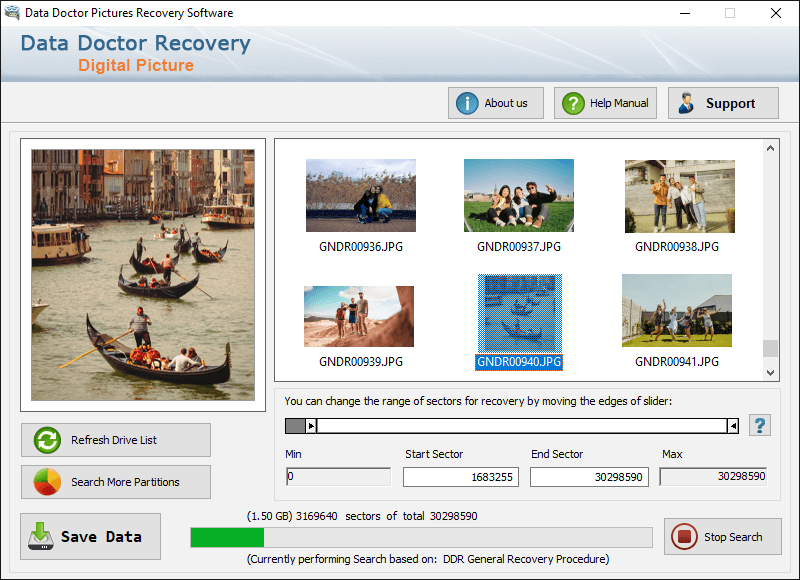
Task: Click the GNDR00936.JPG file name label
Action: pyautogui.click(x=361, y=247)
